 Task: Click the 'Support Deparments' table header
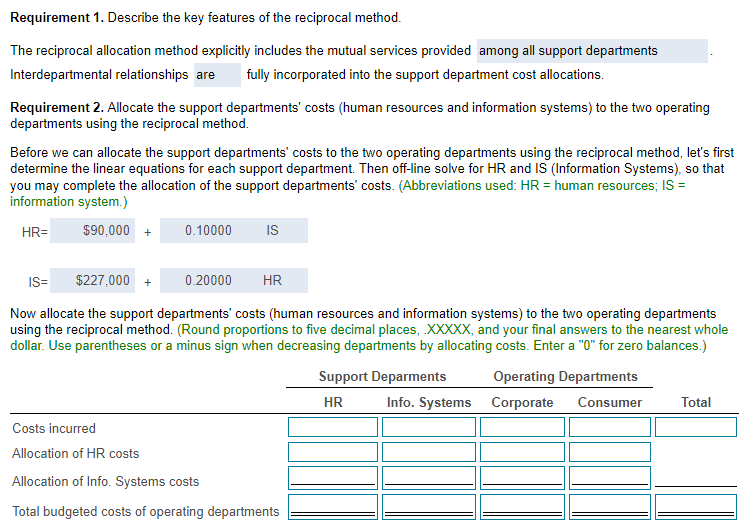[382, 377]
